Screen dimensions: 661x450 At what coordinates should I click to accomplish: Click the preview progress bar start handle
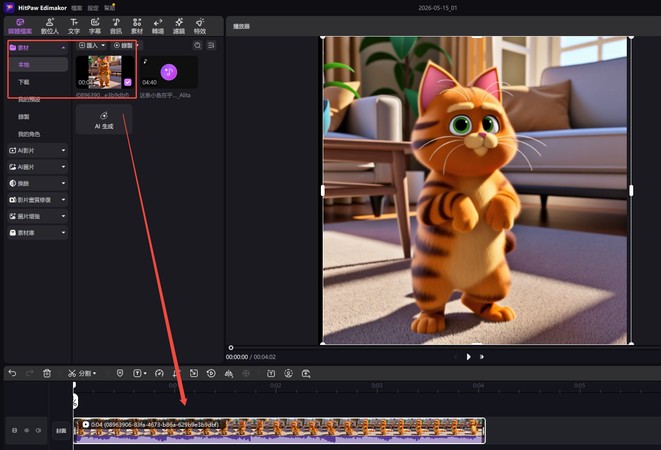pyautogui.click(x=231, y=348)
